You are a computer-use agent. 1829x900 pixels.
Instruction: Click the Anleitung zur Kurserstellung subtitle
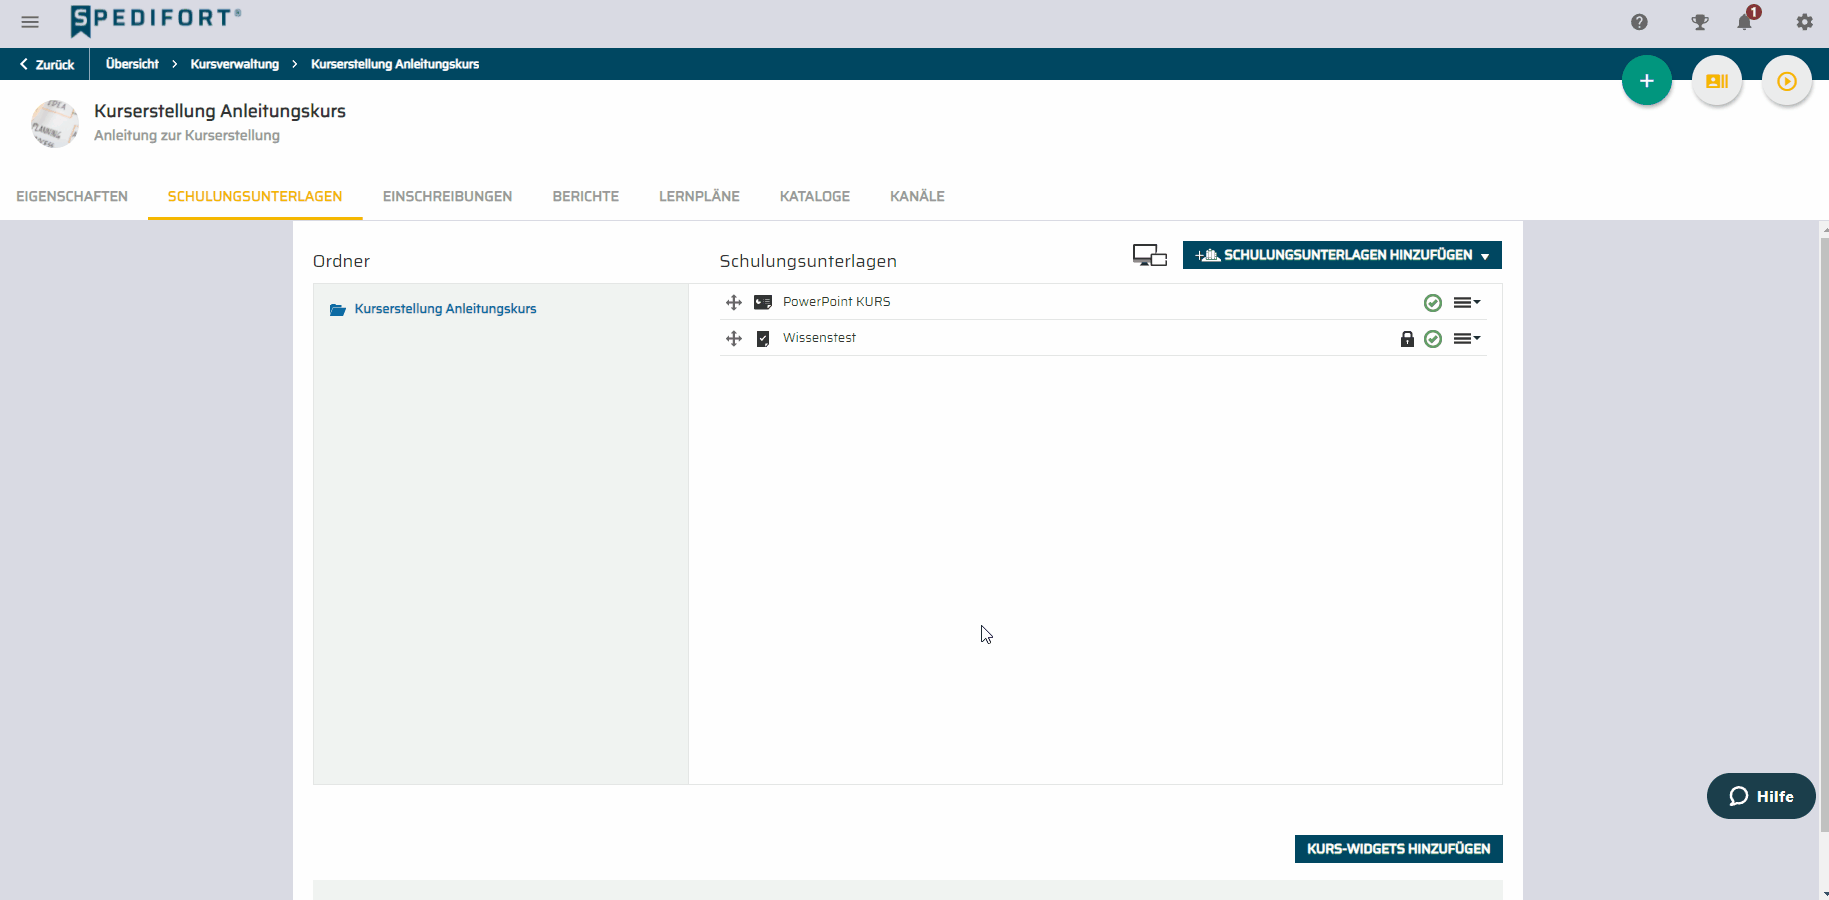187,135
